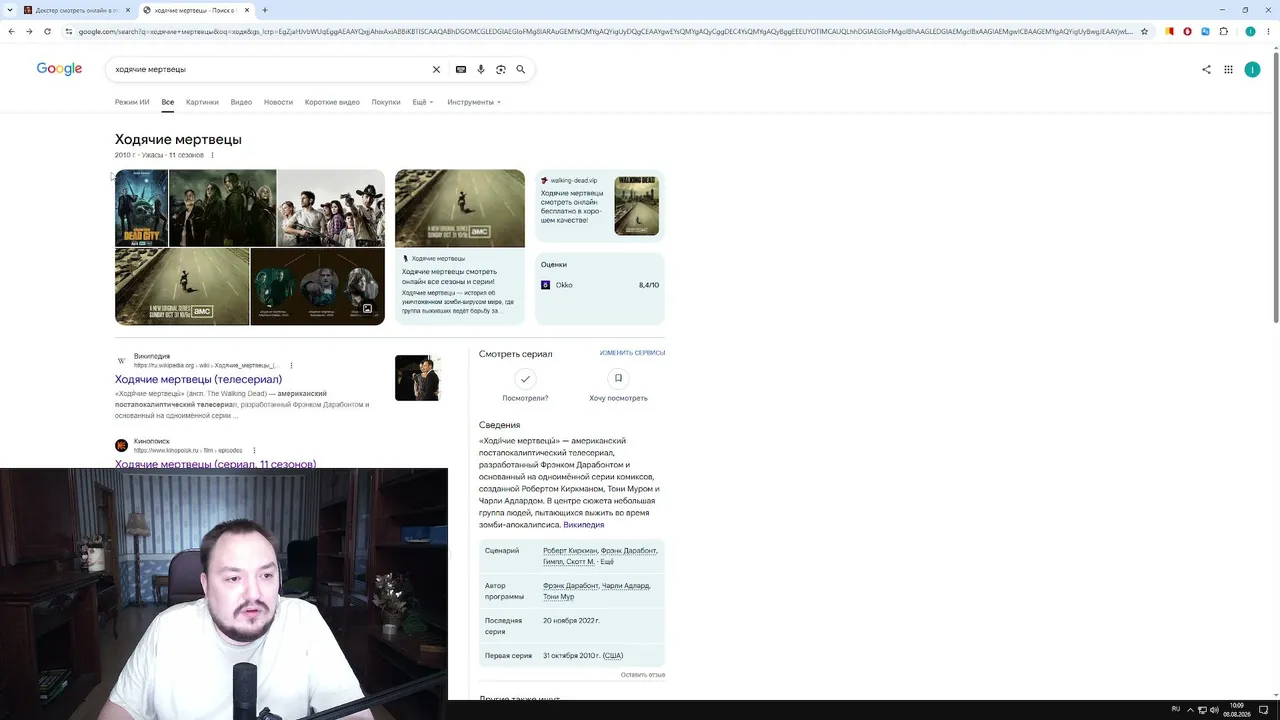Image resolution: width=1280 pixels, height=720 pixels.
Task: Expand the 'Ещё' search filter dropdown
Action: tap(423, 102)
